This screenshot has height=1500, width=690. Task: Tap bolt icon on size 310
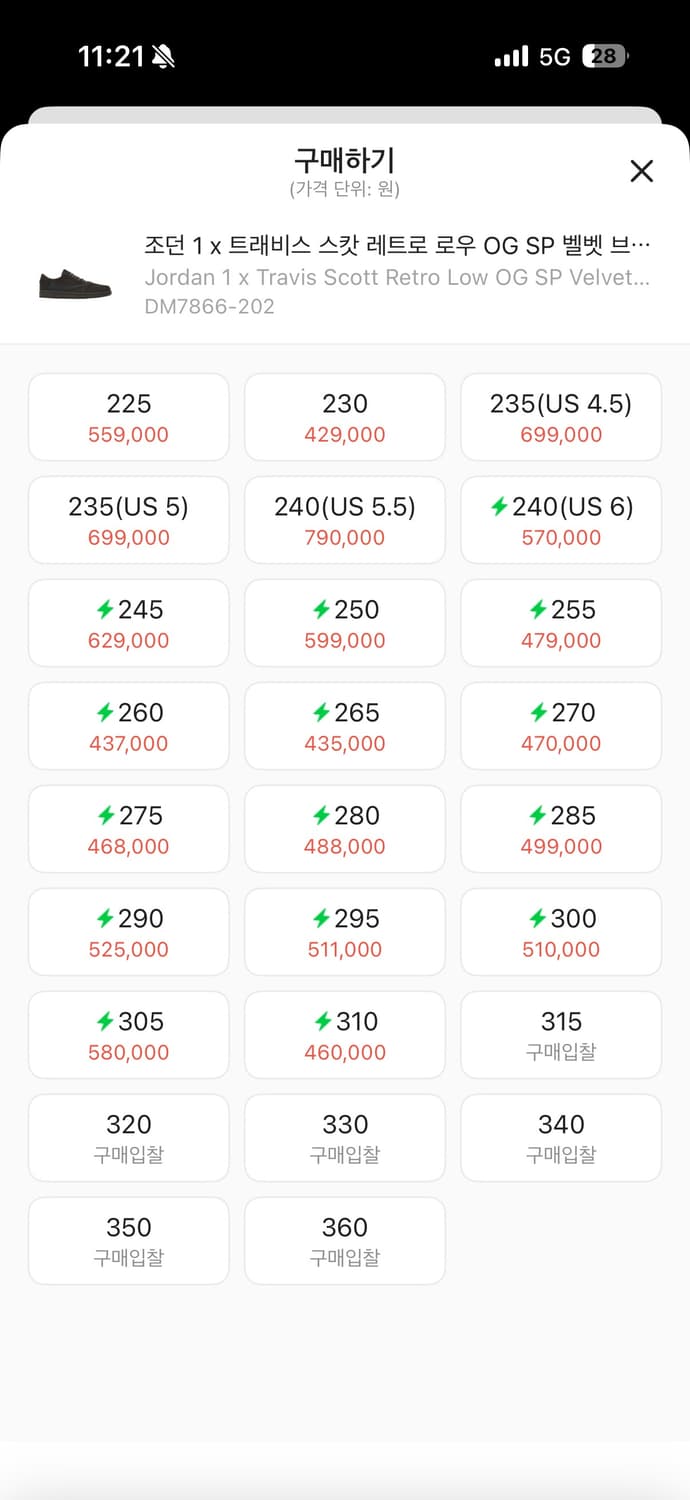pos(322,1022)
